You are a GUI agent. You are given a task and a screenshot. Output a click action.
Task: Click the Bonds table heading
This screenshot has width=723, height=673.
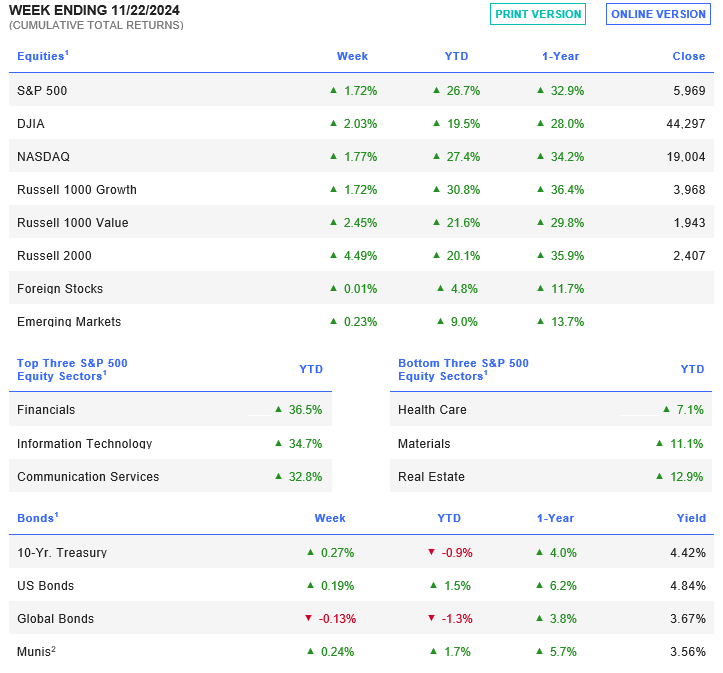pyautogui.click(x=37, y=518)
